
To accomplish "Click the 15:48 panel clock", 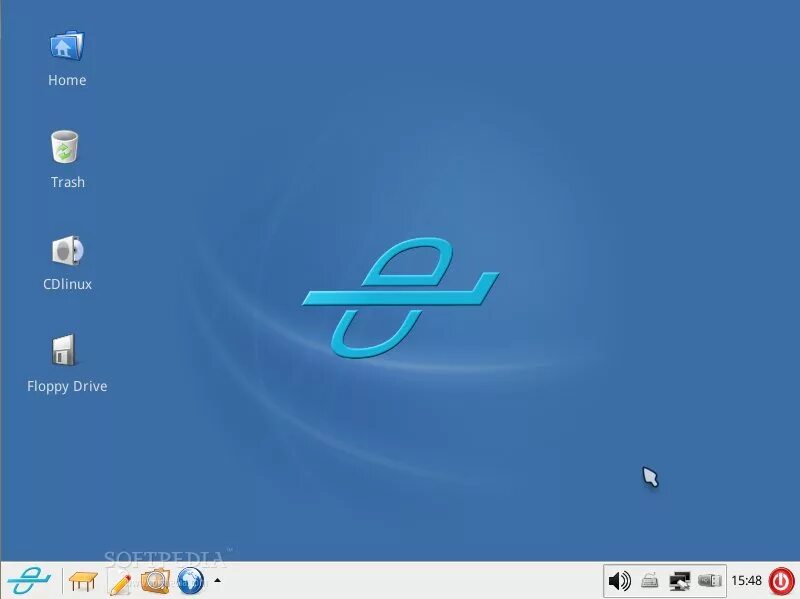I will pyautogui.click(x=746, y=581).
